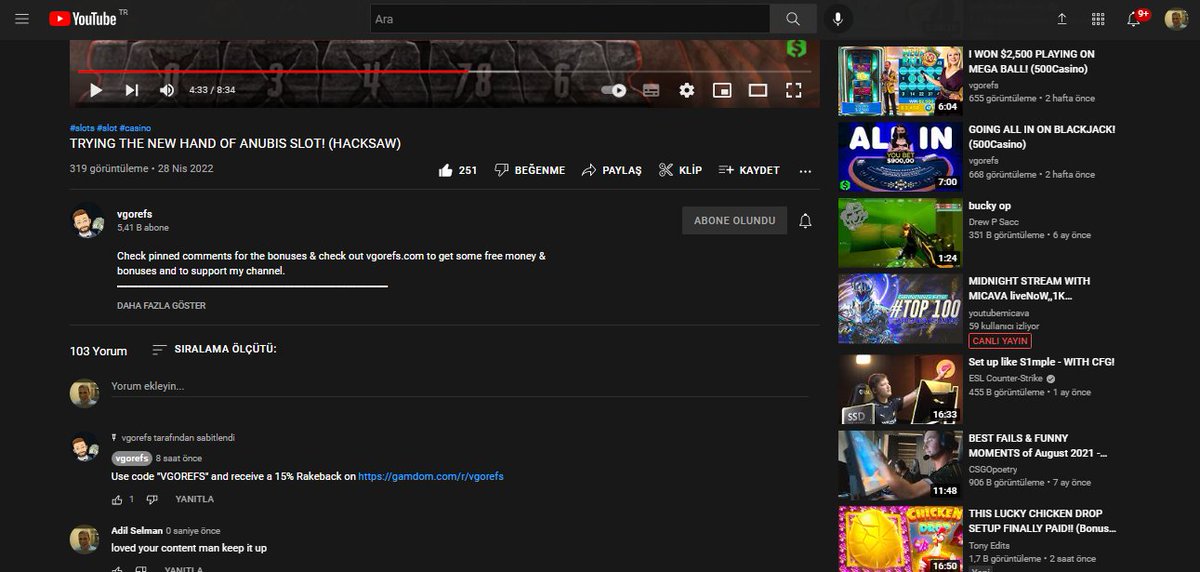Click the #slot hashtag
1200x572 pixels.
pyautogui.click(x=107, y=128)
